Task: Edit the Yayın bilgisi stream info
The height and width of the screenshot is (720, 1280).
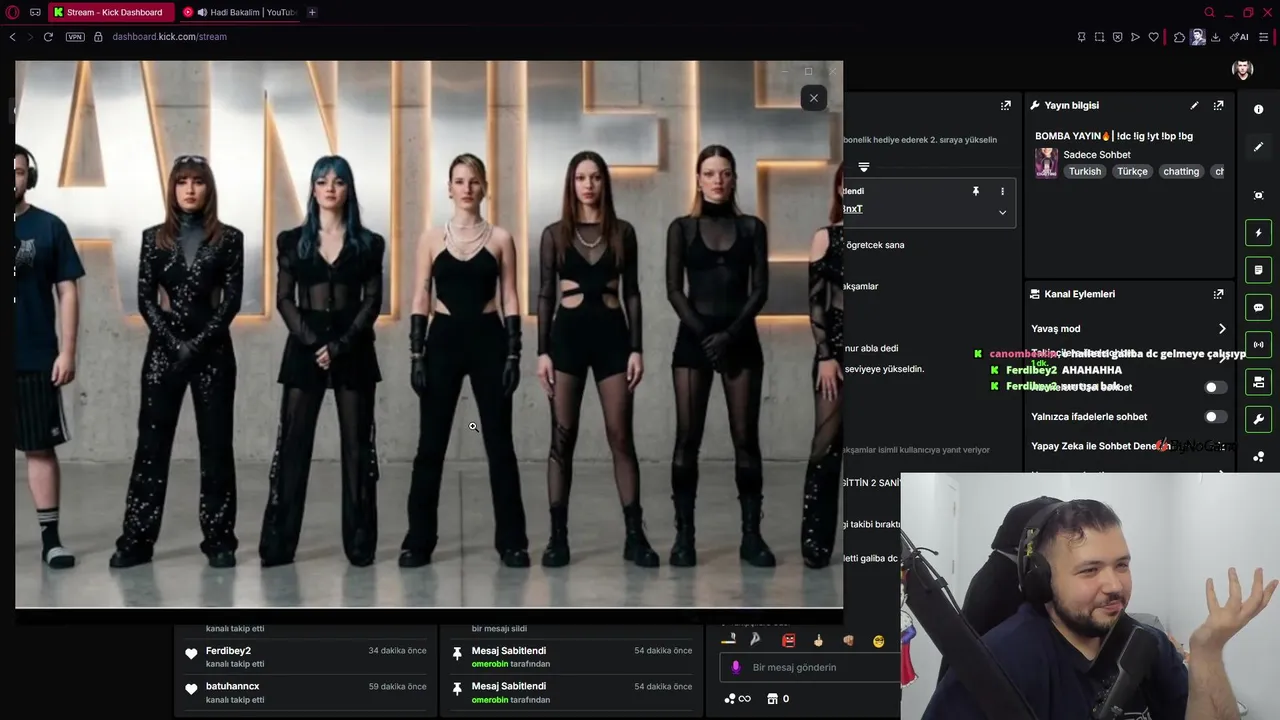Action: [x=1194, y=105]
